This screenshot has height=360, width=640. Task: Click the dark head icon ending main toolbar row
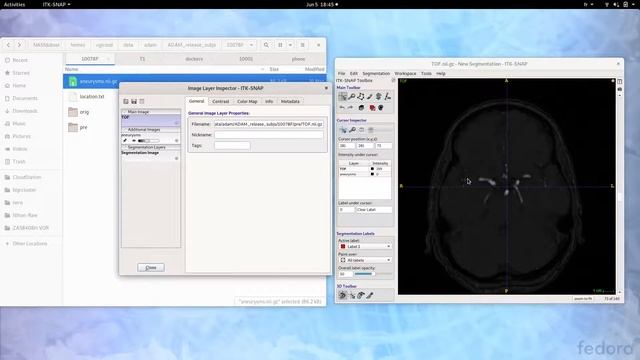(381, 108)
